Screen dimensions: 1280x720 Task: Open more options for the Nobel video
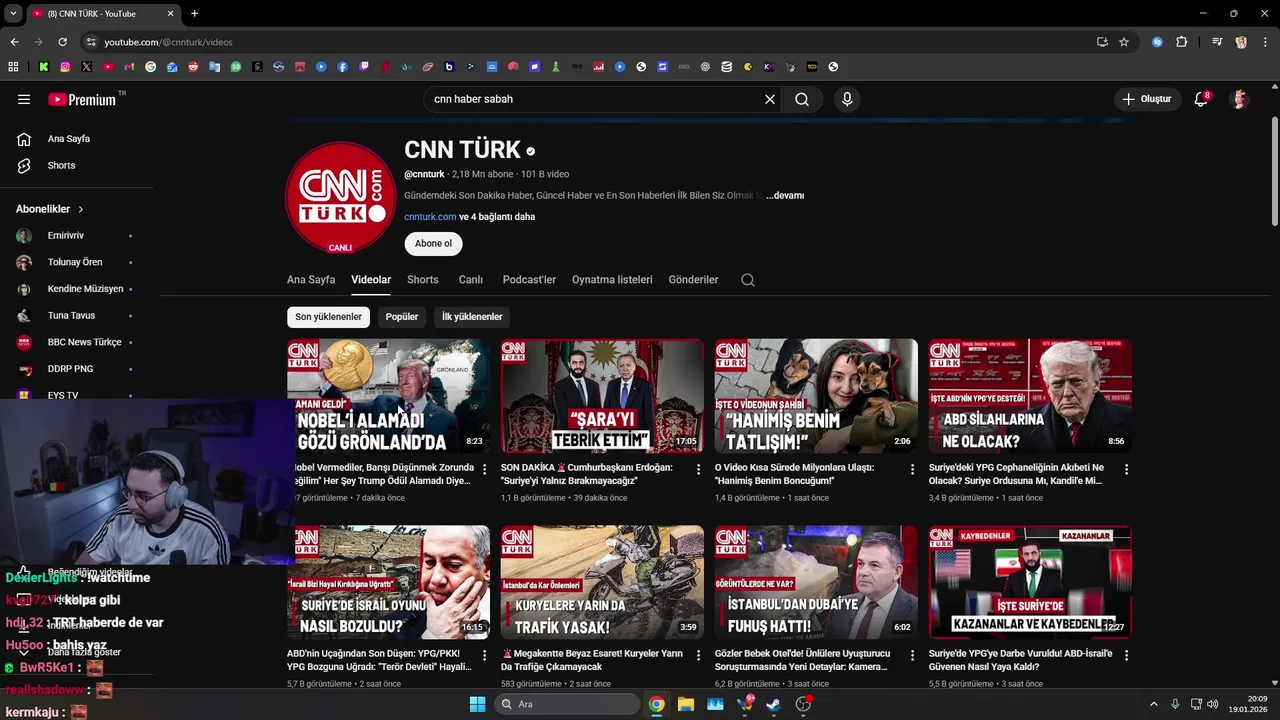484,468
